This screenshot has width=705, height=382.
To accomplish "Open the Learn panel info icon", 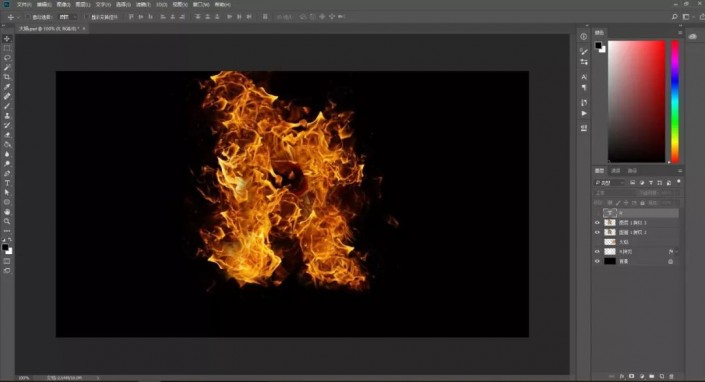I will coord(584,36).
